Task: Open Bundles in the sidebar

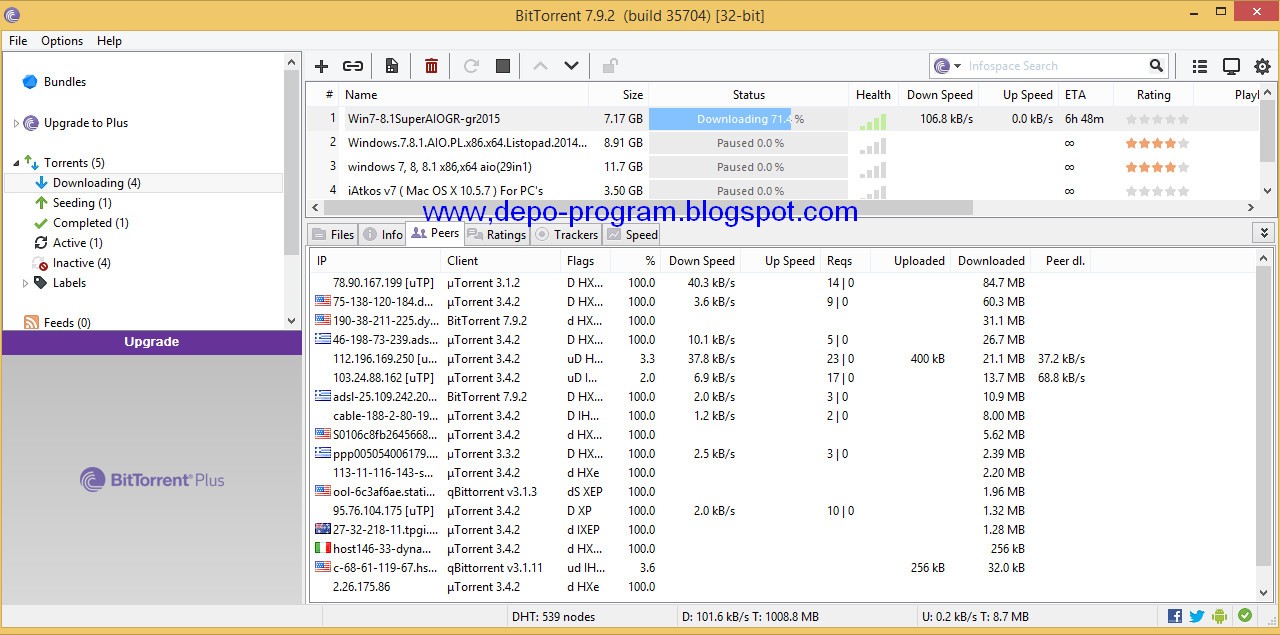Action: pos(65,82)
